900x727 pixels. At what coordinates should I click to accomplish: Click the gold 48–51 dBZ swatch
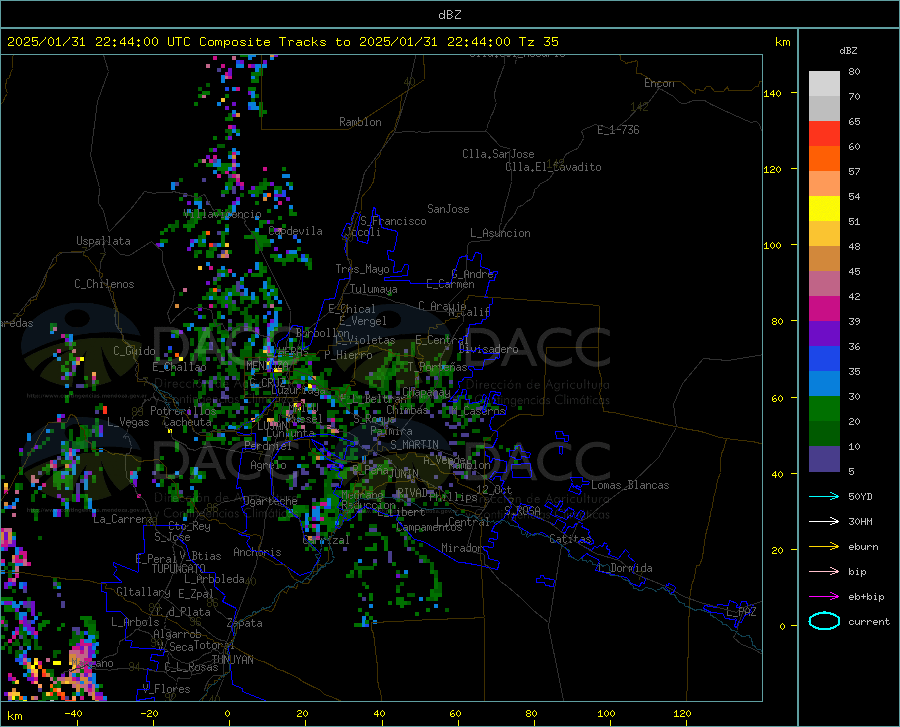point(824,234)
